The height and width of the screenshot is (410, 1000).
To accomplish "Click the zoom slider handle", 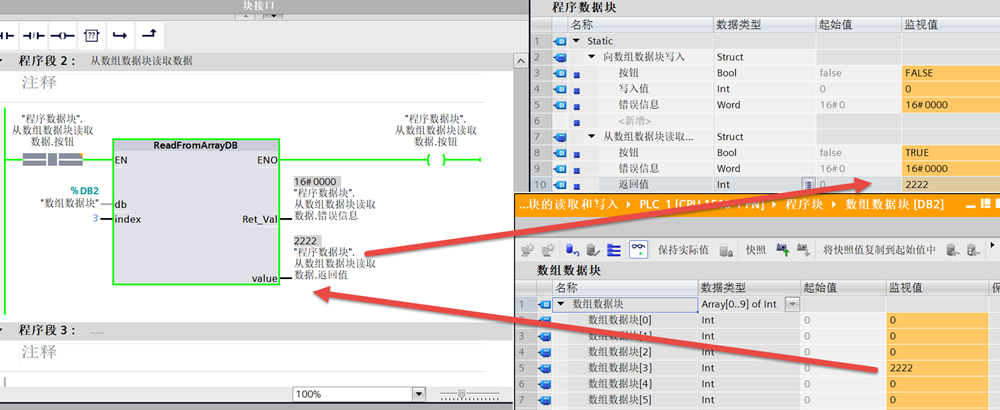I will pos(462,395).
